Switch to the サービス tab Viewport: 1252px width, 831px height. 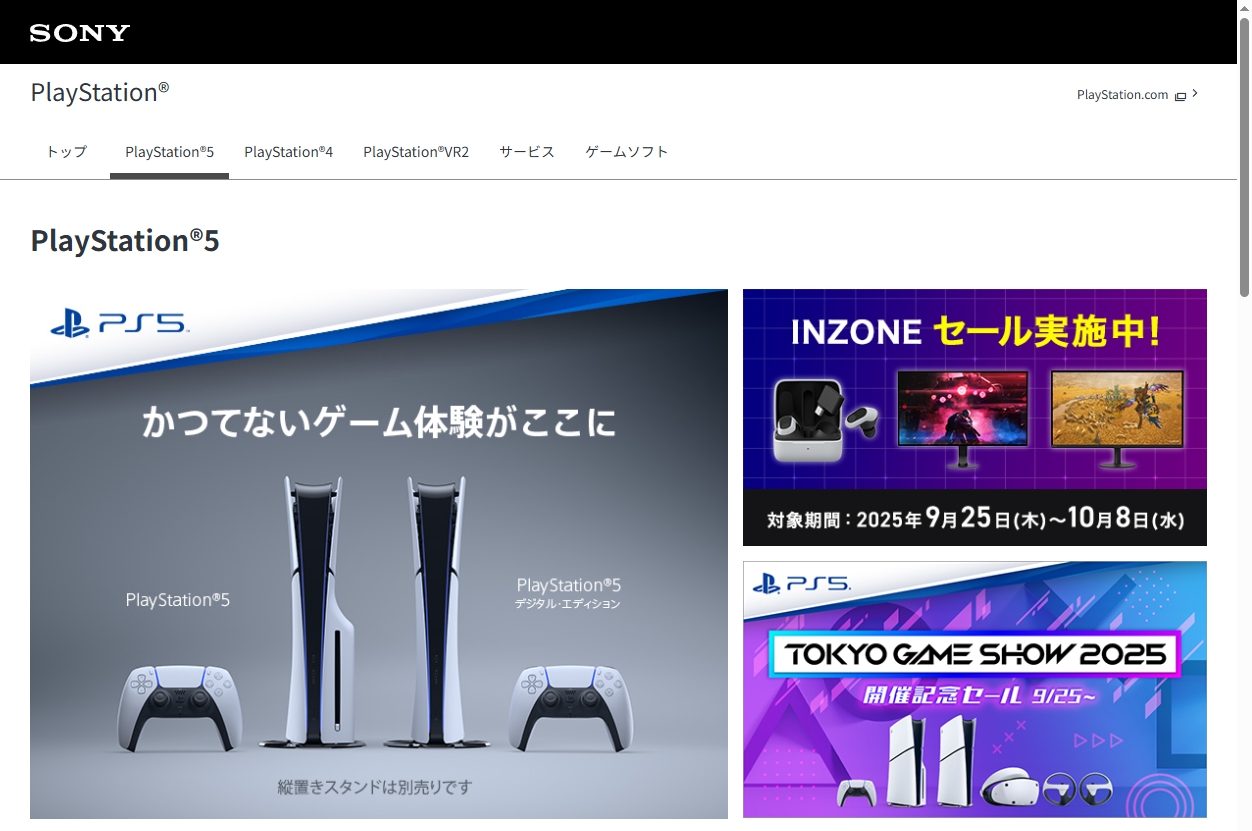pos(527,152)
